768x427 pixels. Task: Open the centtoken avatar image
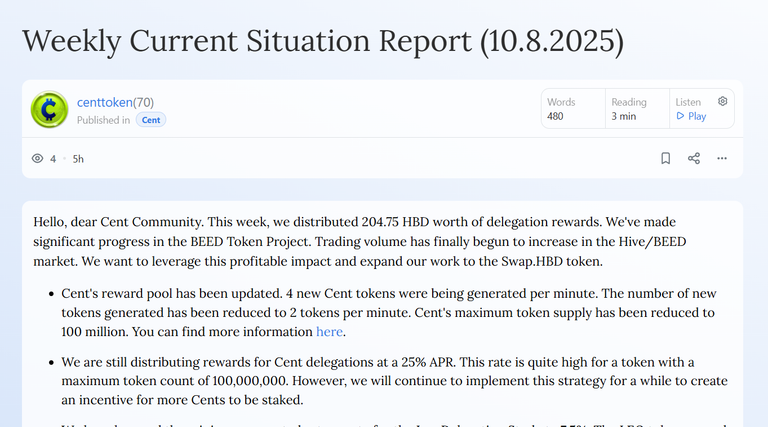[x=49, y=109]
